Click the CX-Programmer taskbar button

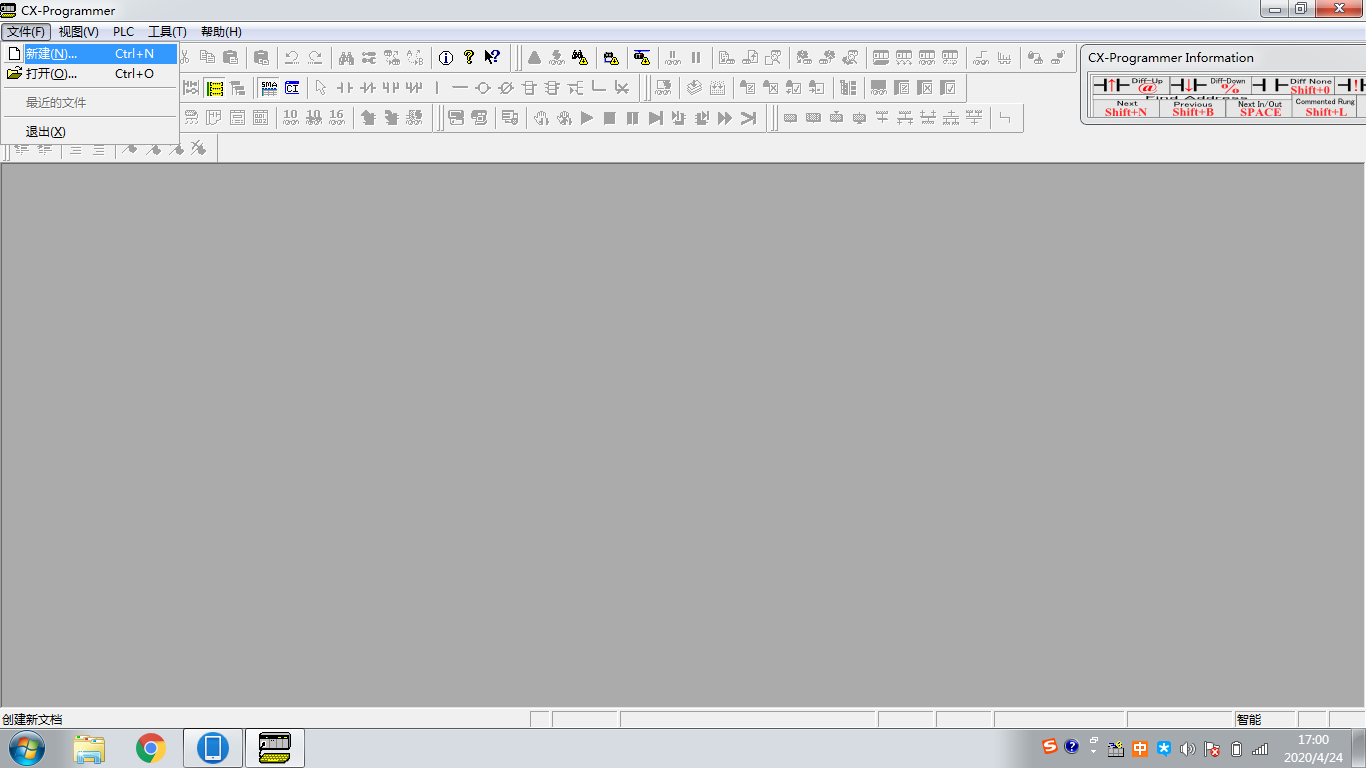(275, 748)
